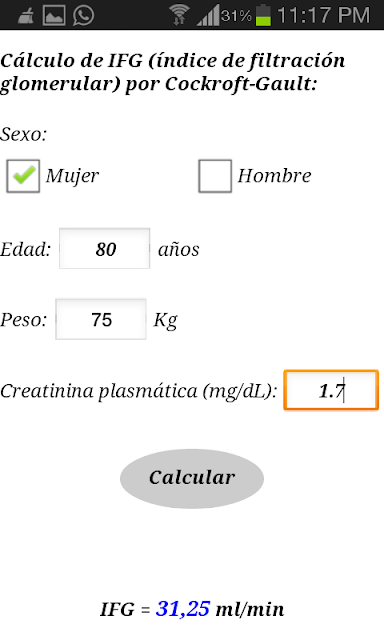Tap the Sexo label
This screenshot has width=384, height=640.
pyautogui.click(x=24, y=134)
